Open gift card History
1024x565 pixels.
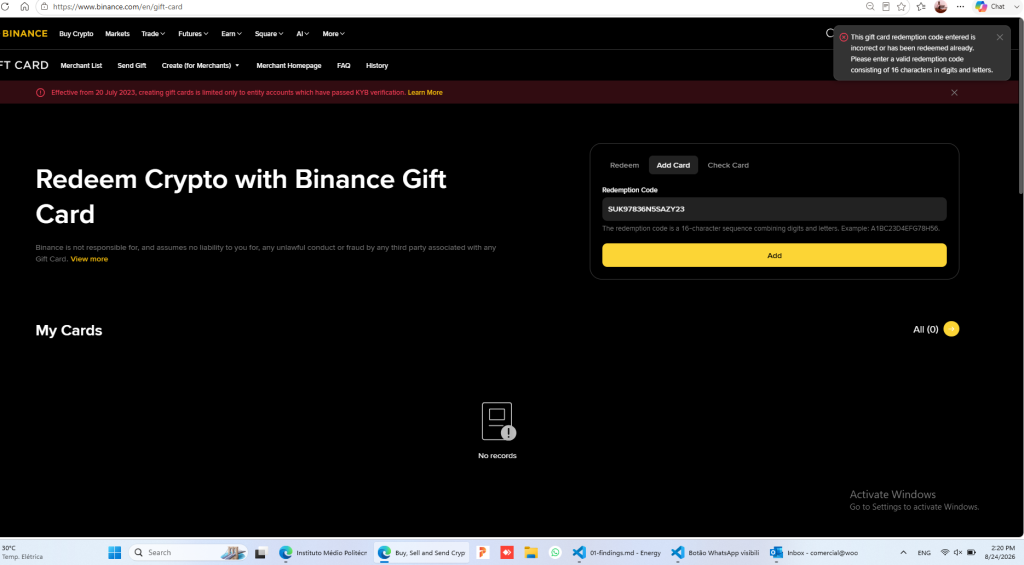point(377,65)
